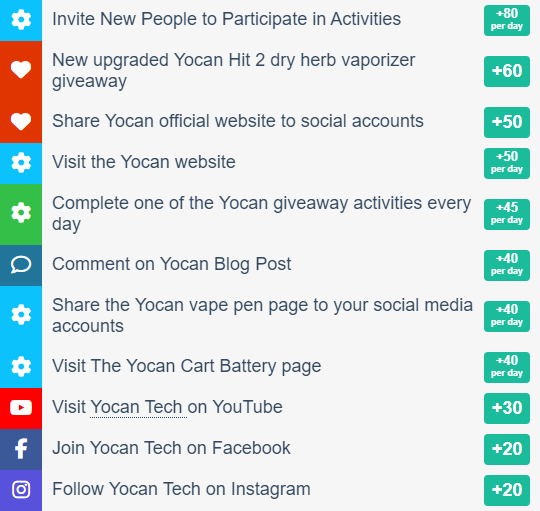The image size is (540, 511).
Task: Click the +80 per day badge
Action: point(507,20)
